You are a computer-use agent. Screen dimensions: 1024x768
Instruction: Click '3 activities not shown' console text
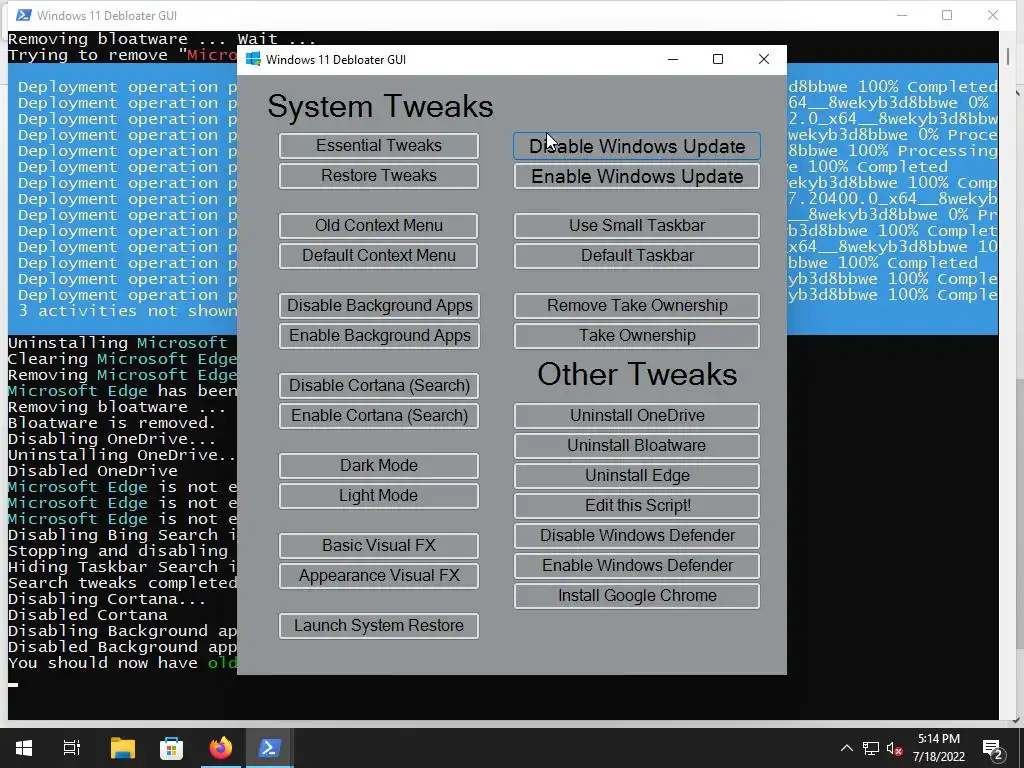pyautogui.click(x=127, y=311)
